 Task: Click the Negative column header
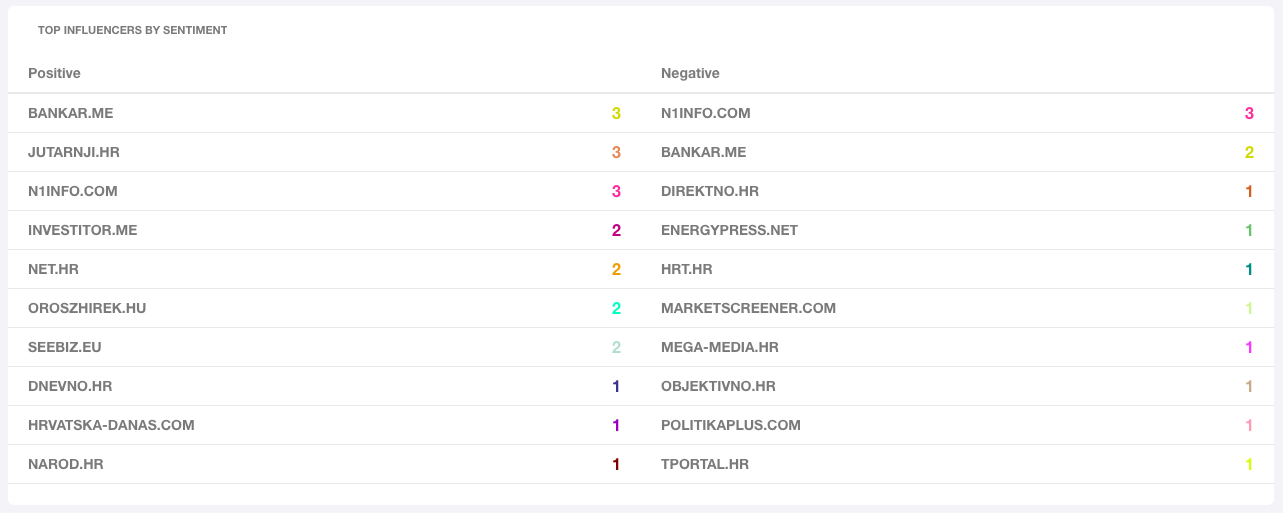690,73
